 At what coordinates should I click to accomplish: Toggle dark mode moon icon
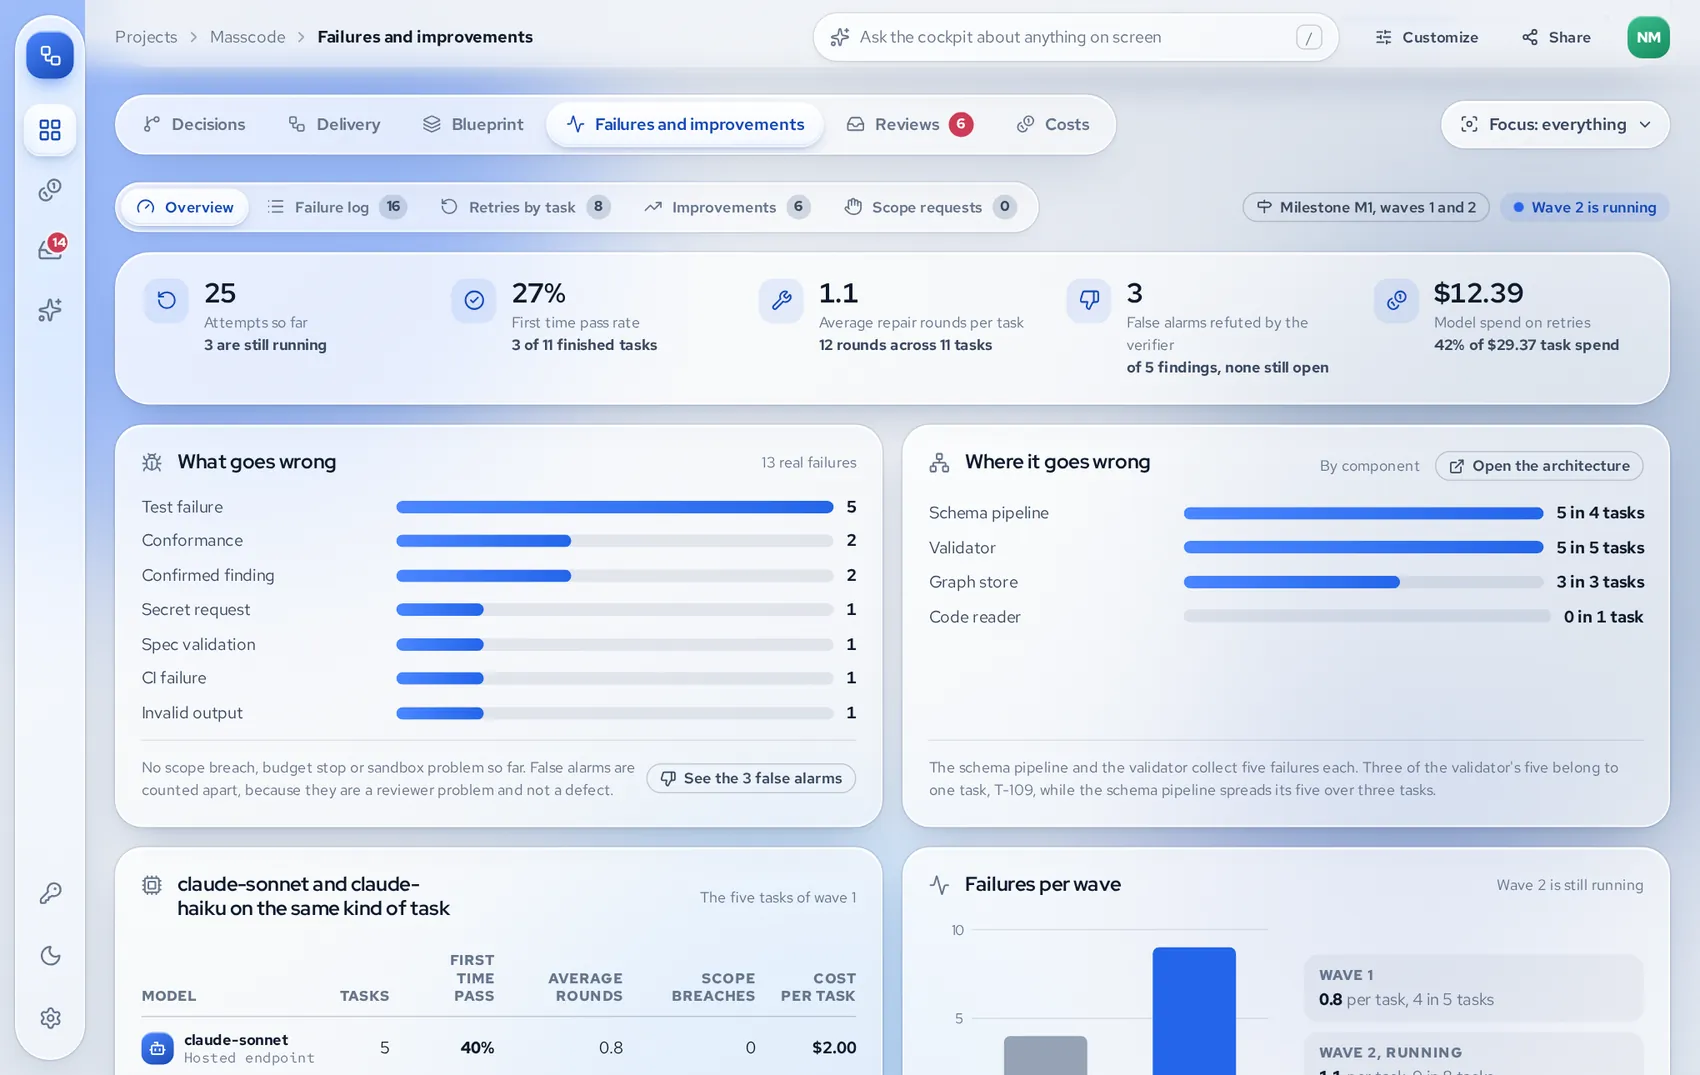coord(50,956)
